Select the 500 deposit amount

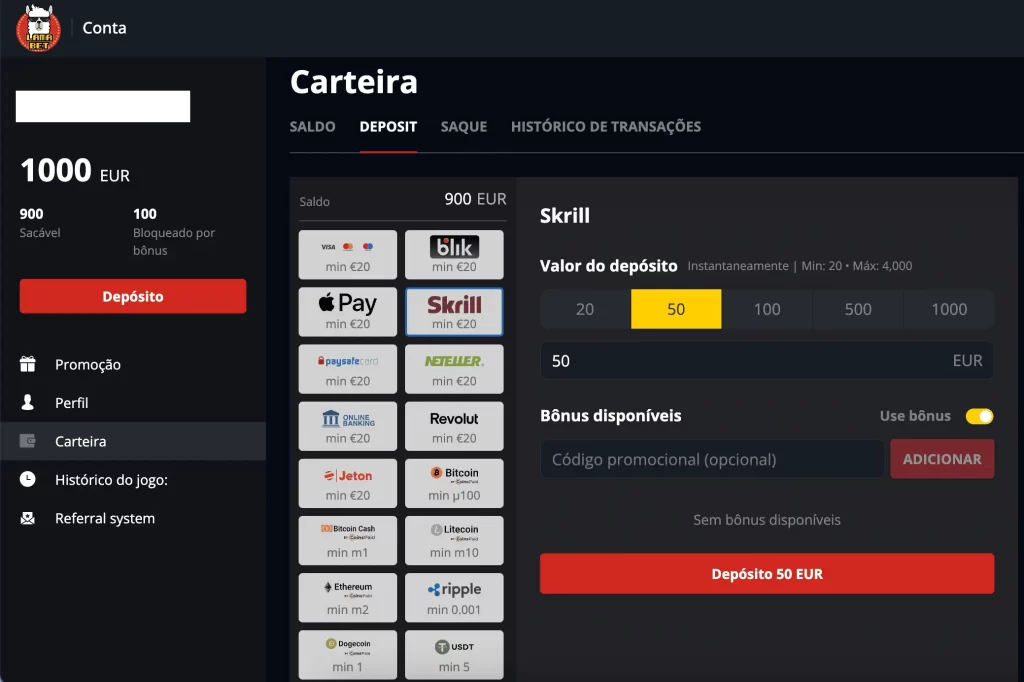pyautogui.click(x=857, y=309)
